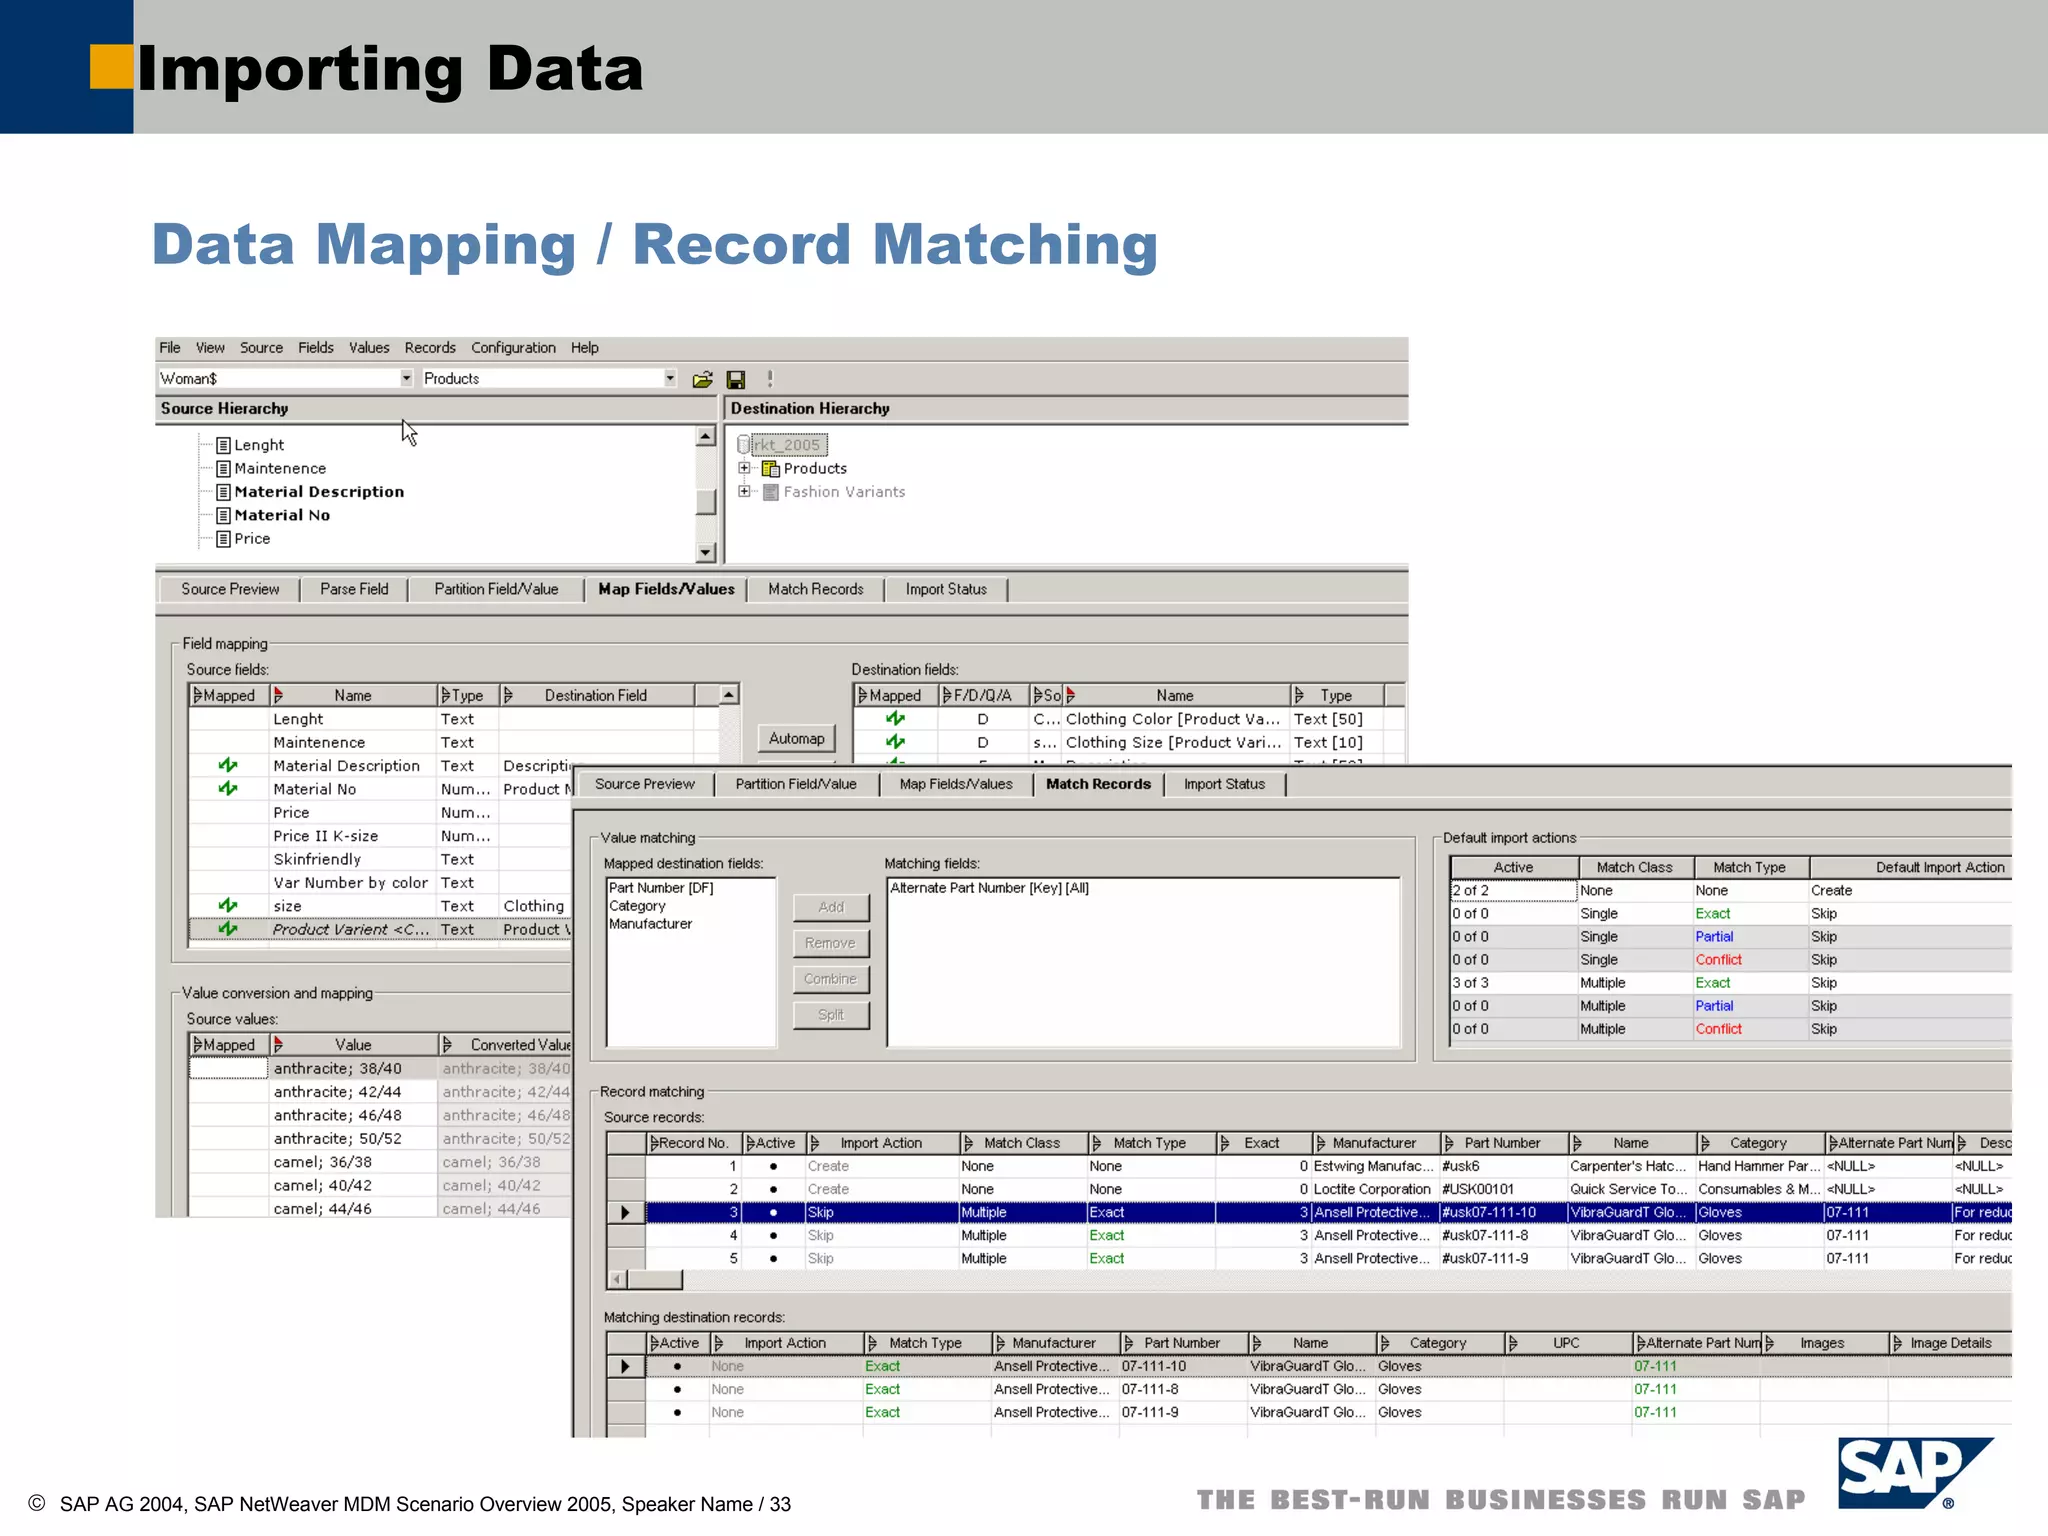The image size is (2048, 1536).
Task: Click Source Hierarchy scrollbar up arrow
Action: click(706, 436)
